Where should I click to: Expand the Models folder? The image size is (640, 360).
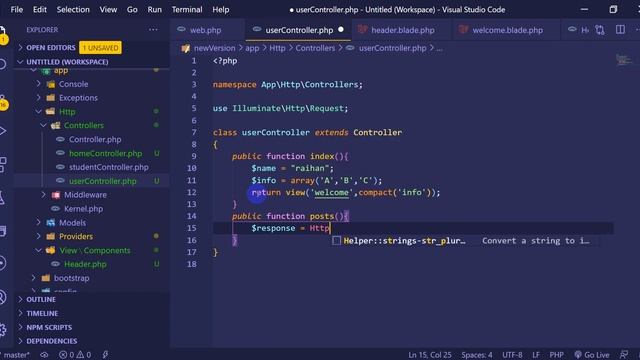pos(72,223)
